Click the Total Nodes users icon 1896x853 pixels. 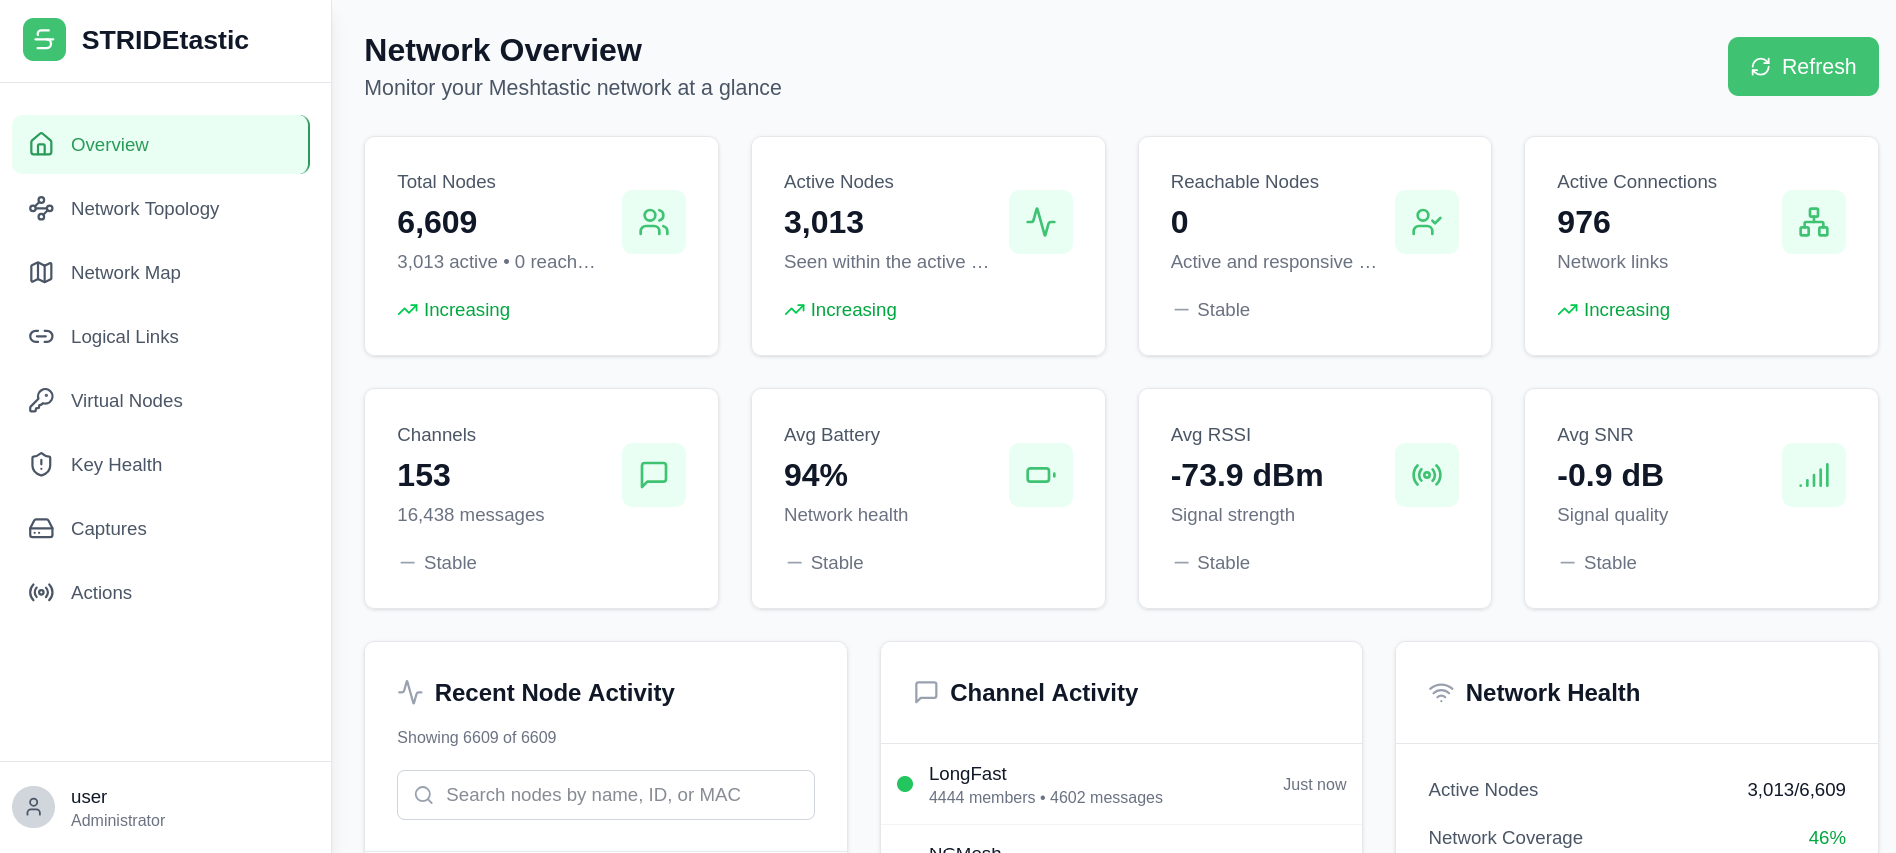point(654,222)
